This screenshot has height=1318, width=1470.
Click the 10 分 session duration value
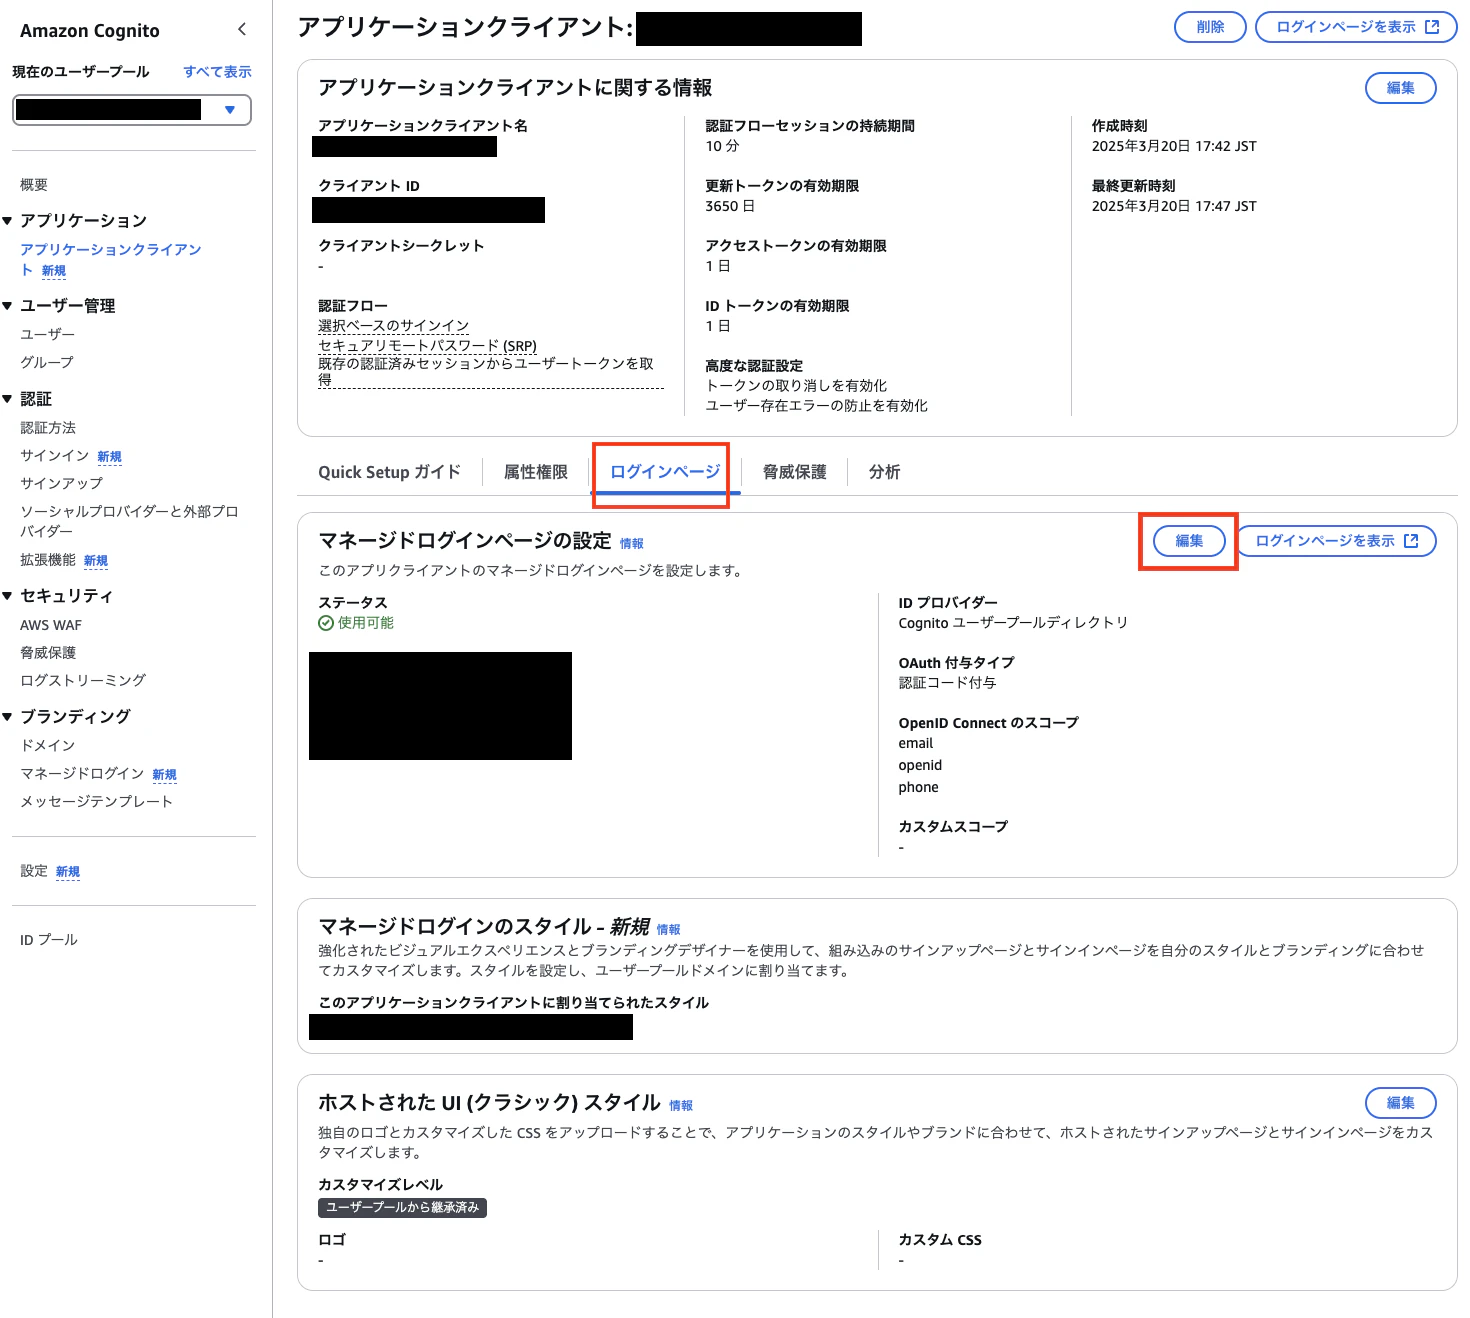722,146
